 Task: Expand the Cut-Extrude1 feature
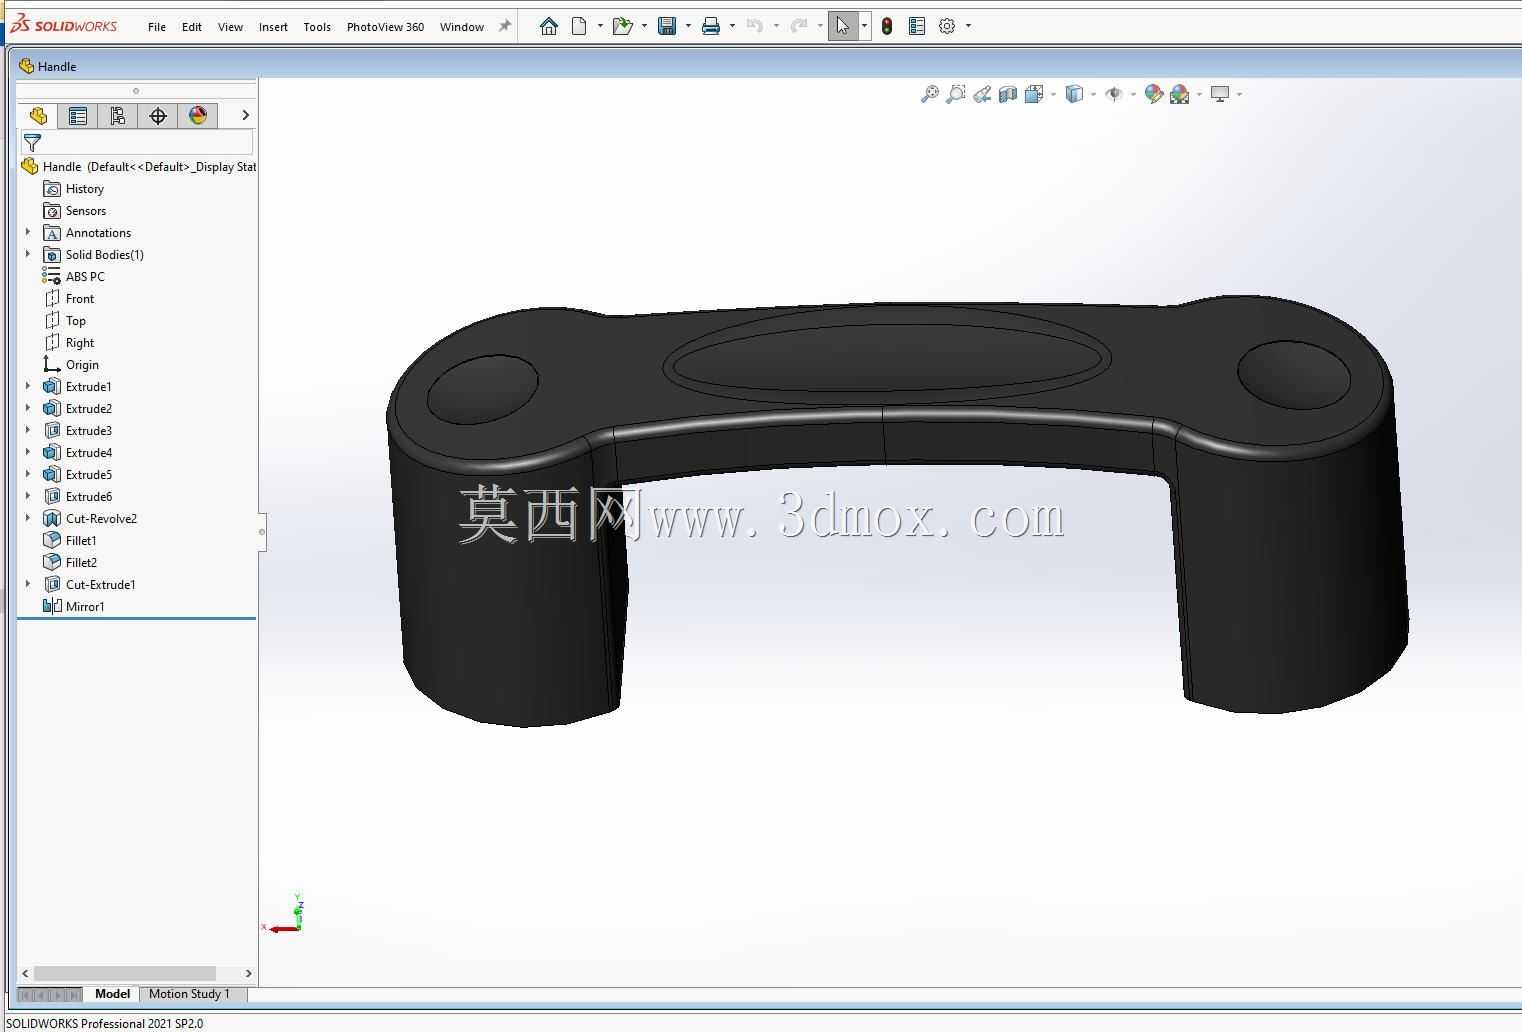tap(28, 584)
